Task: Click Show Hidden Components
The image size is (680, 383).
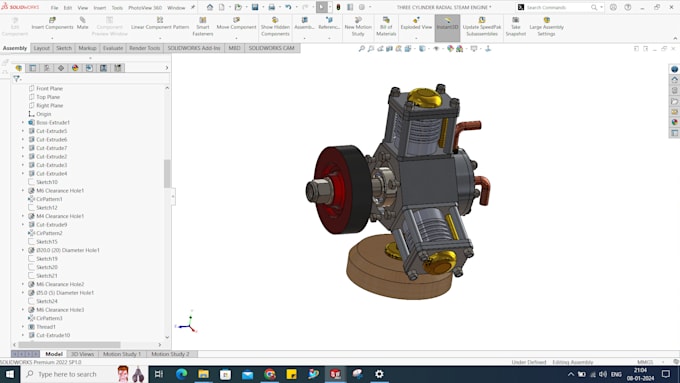Action: tap(275, 26)
